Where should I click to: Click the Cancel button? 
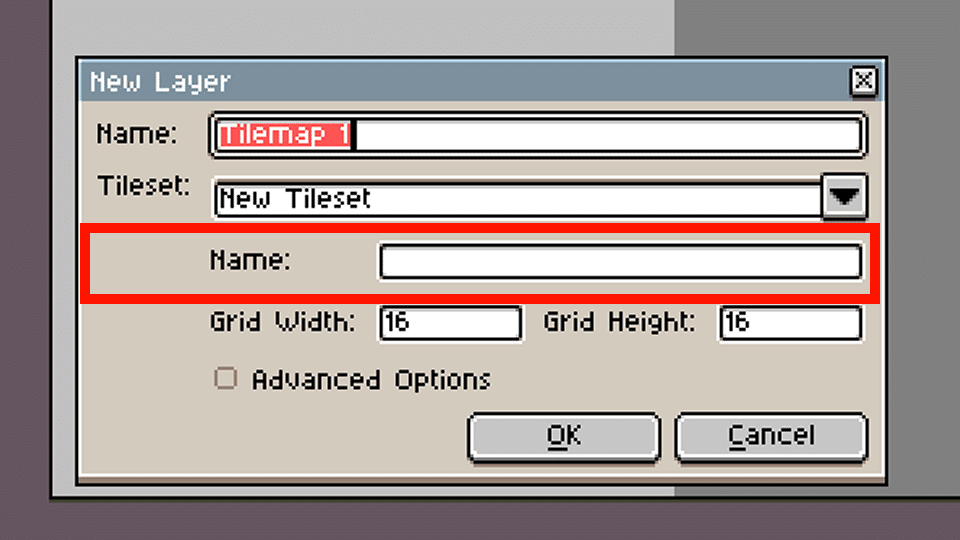[771, 437]
